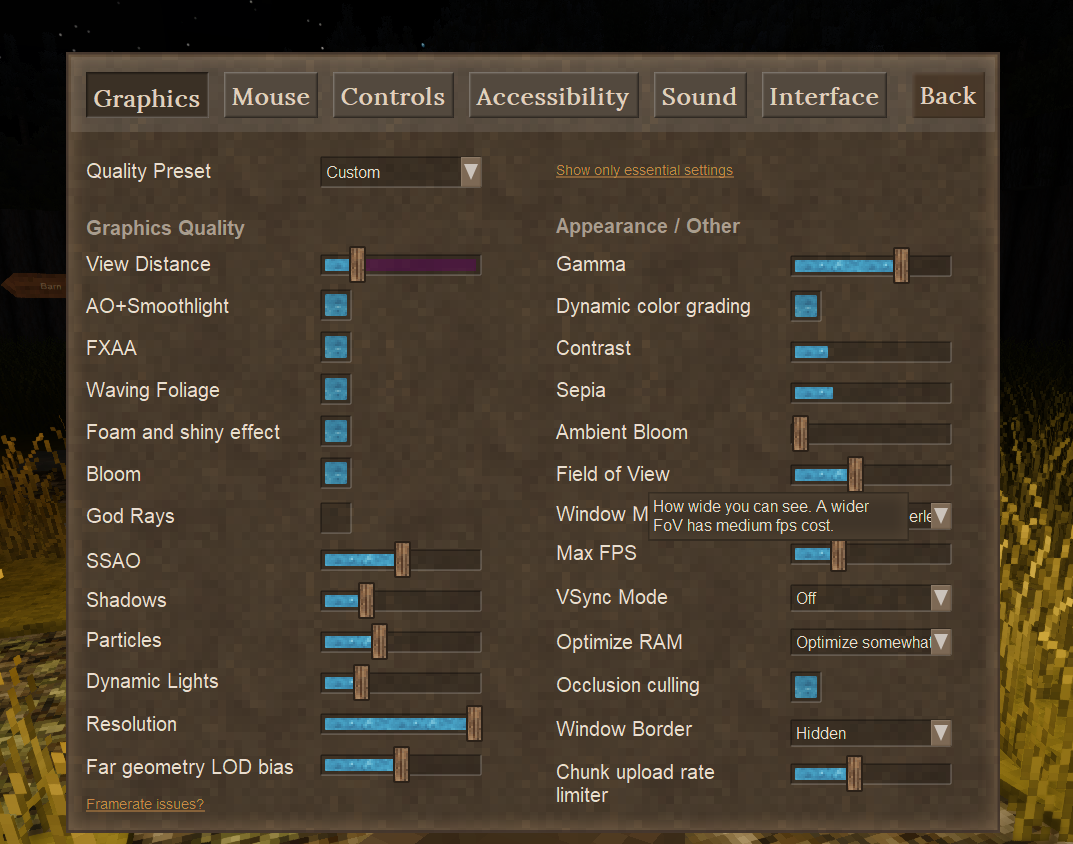Click the Gamma slider handle
The image size is (1073, 844).
[901, 266]
